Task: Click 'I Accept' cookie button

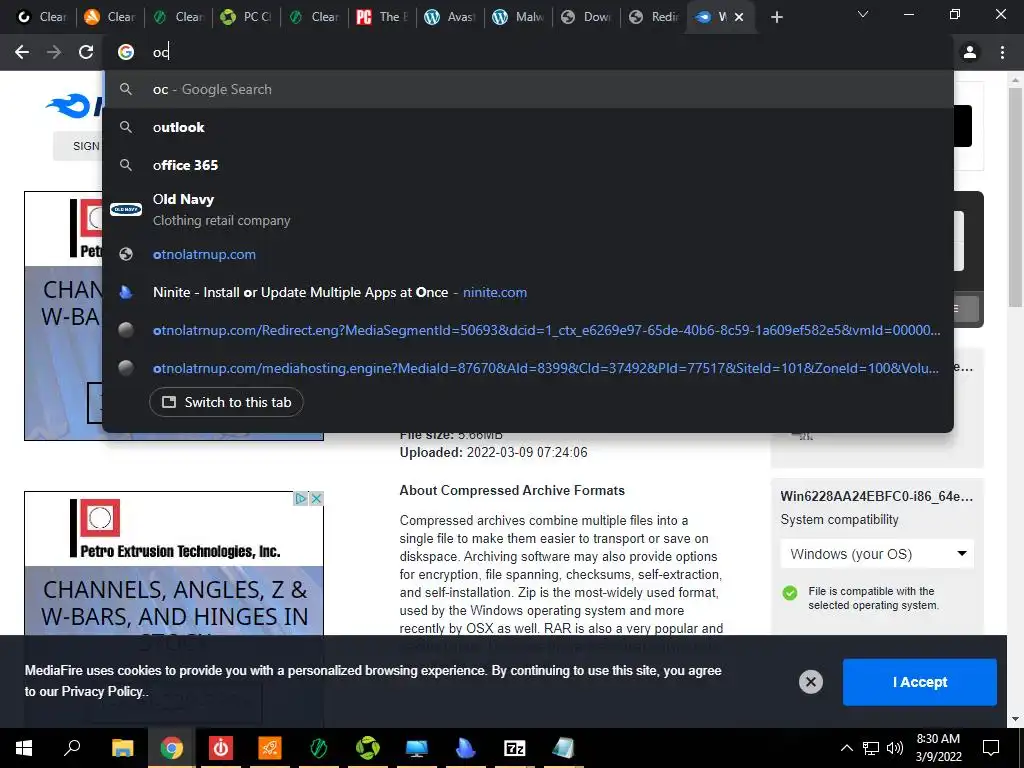Action: click(920, 682)
